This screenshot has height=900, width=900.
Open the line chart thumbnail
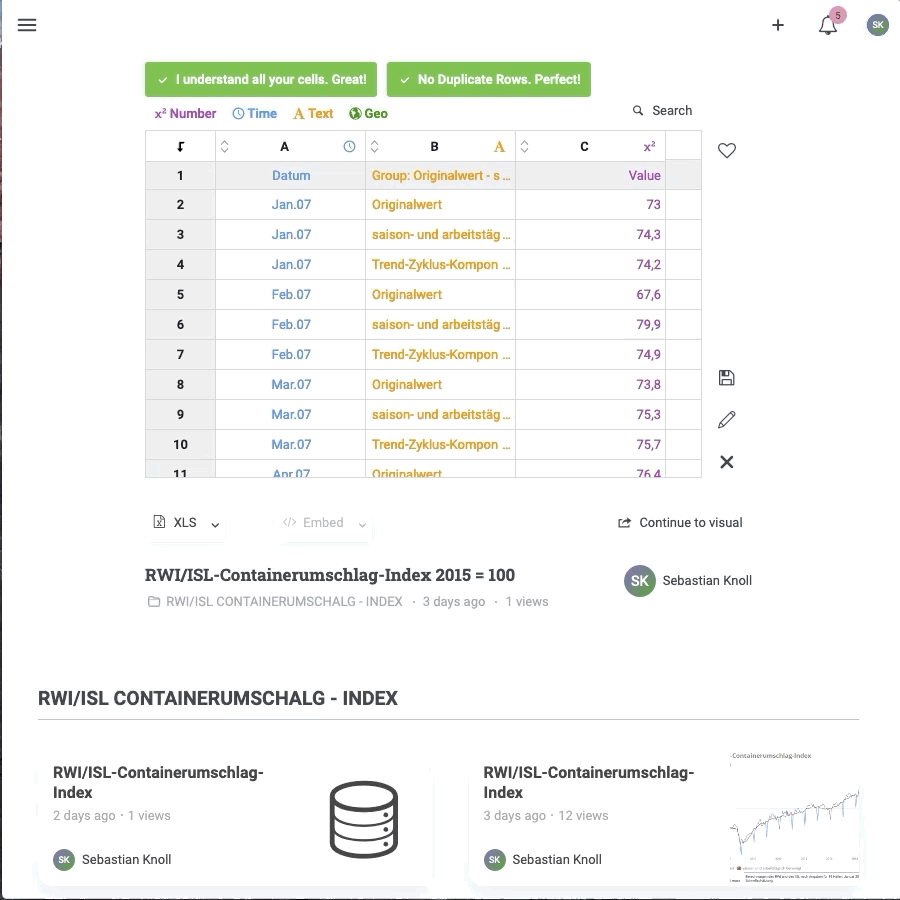pyautogui.click(x=795, y=817)
